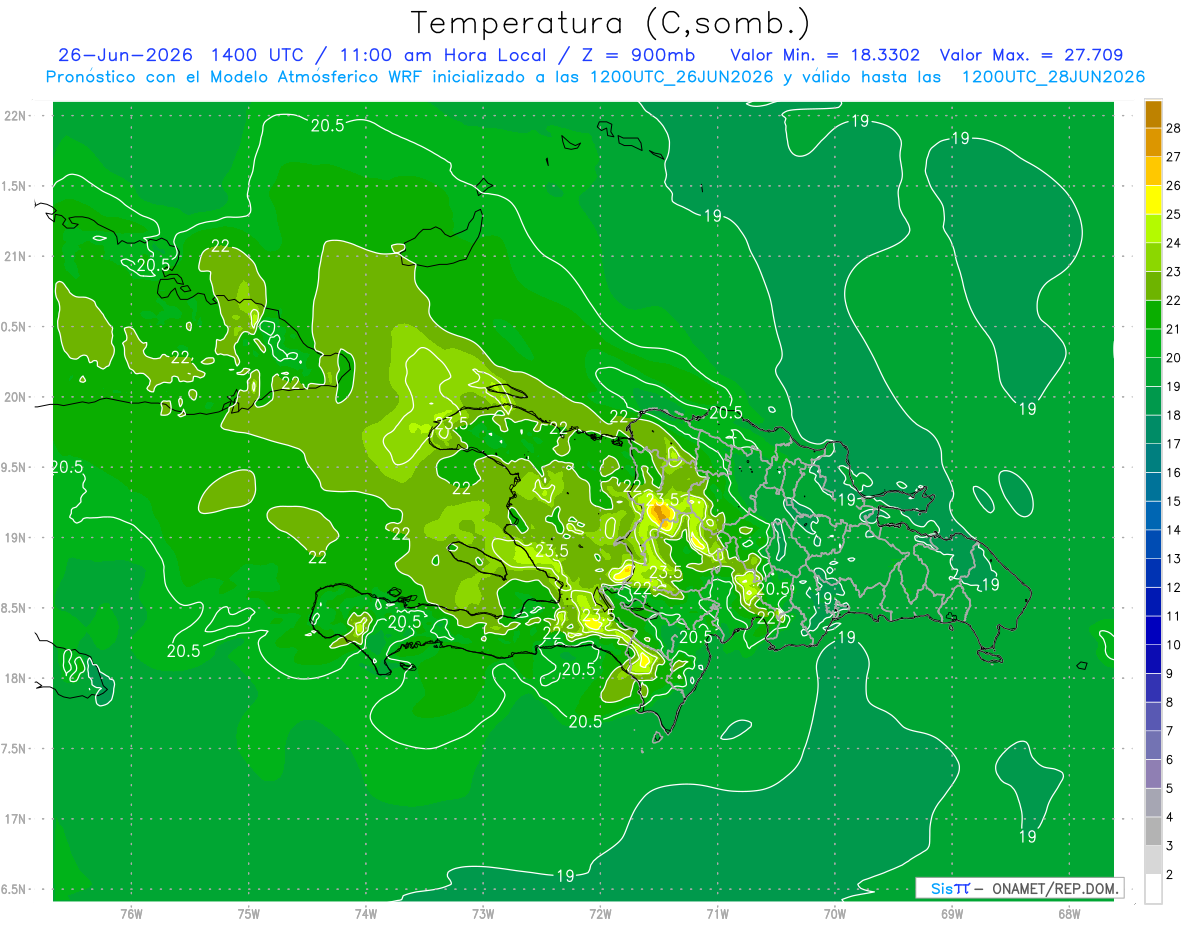Click the valid-until stamp '1200UTC_28JUN2026'
The height and width of the screenshot is (927, 1200).
[1053, 77]
